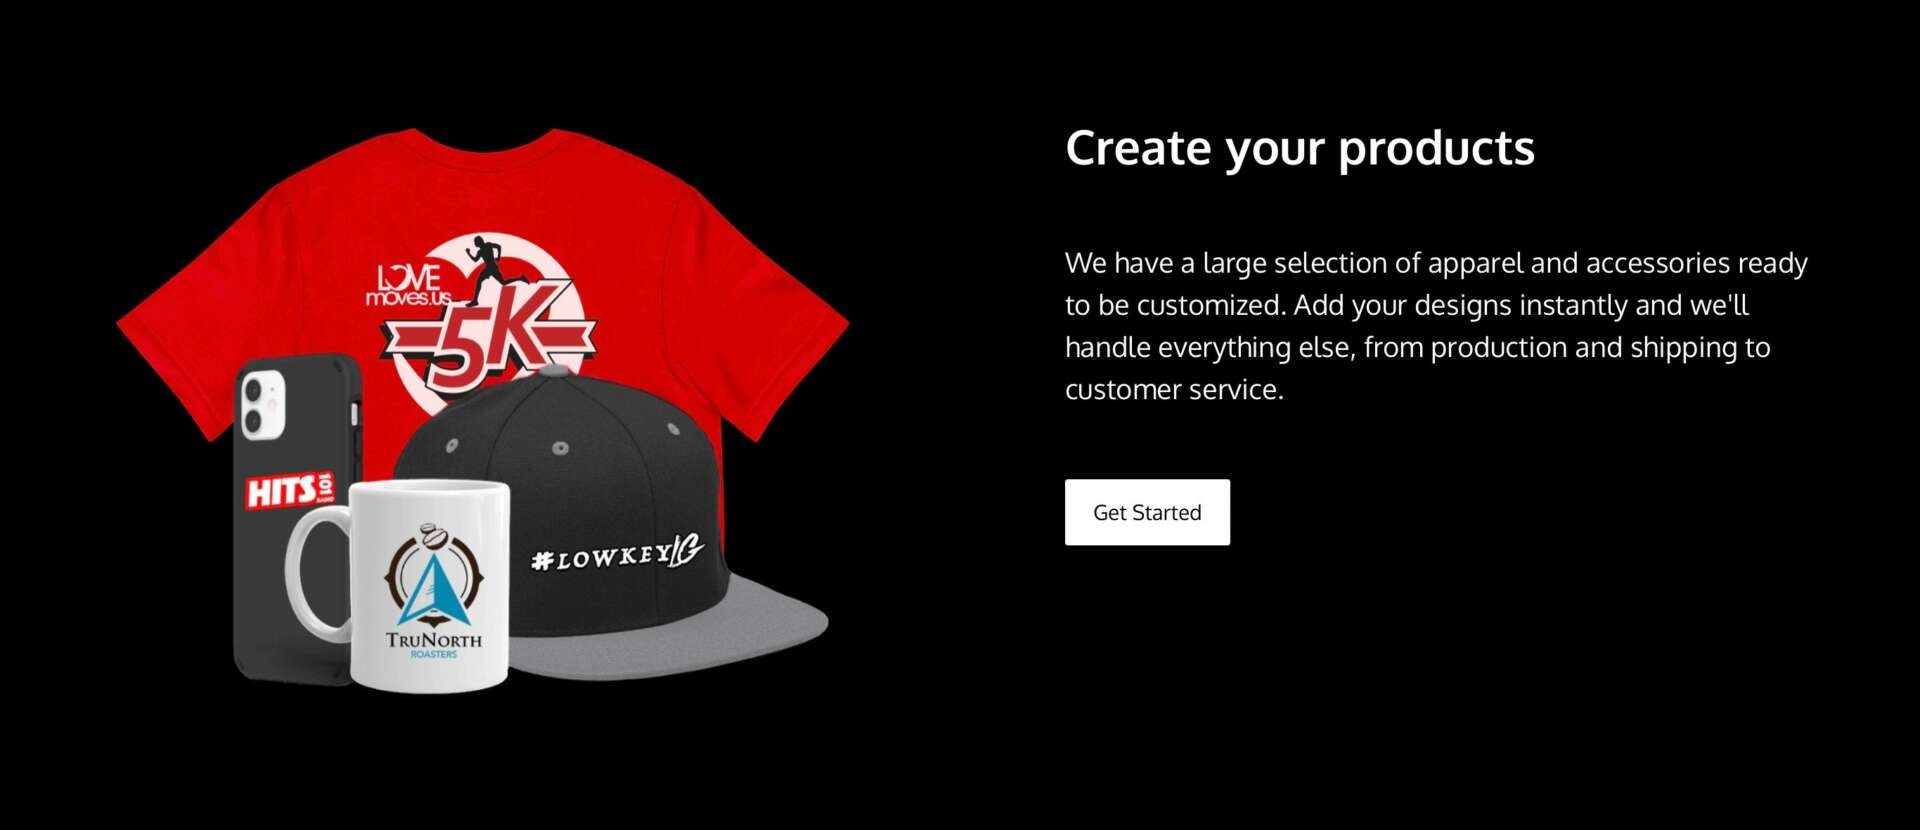Viewport: 1920px width, 830px height.
Task: Click the HITS 101 logo on phone case
Action: [x=291, y=489]
